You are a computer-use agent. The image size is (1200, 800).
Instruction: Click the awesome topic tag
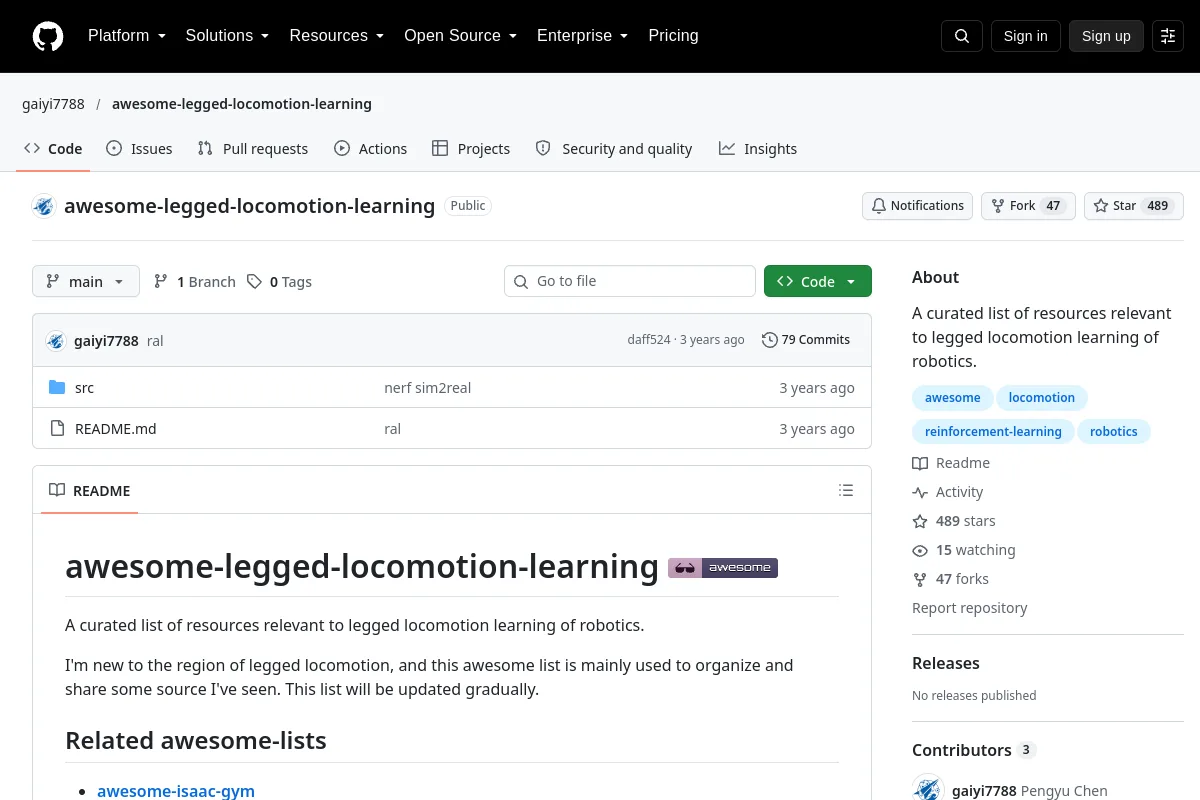click(953, 398)
